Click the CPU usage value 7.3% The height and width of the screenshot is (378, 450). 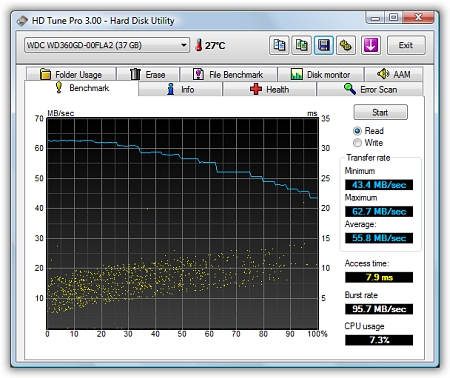(379, 340)
